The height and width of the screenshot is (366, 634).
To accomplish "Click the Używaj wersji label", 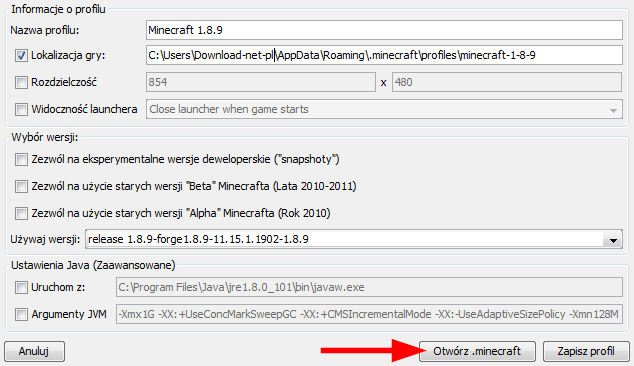I will [x=45, y=239].
